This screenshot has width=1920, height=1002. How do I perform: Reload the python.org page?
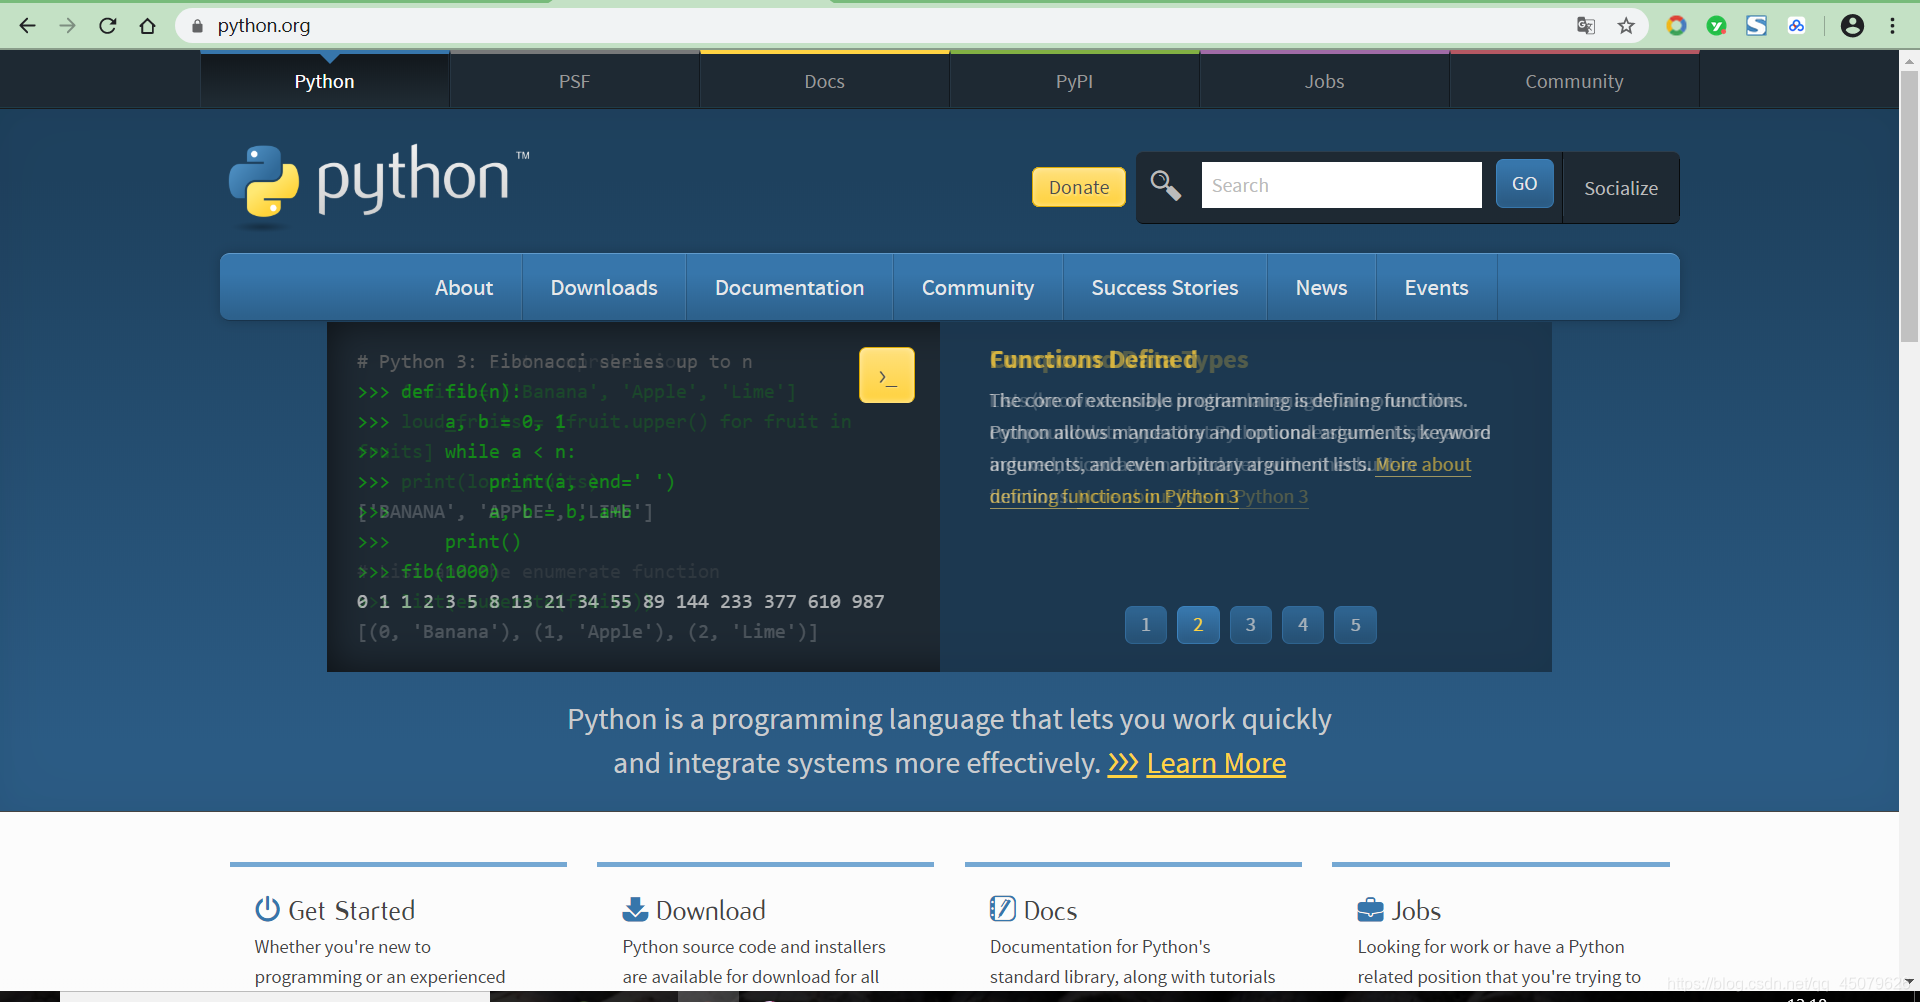click(107, 26)
